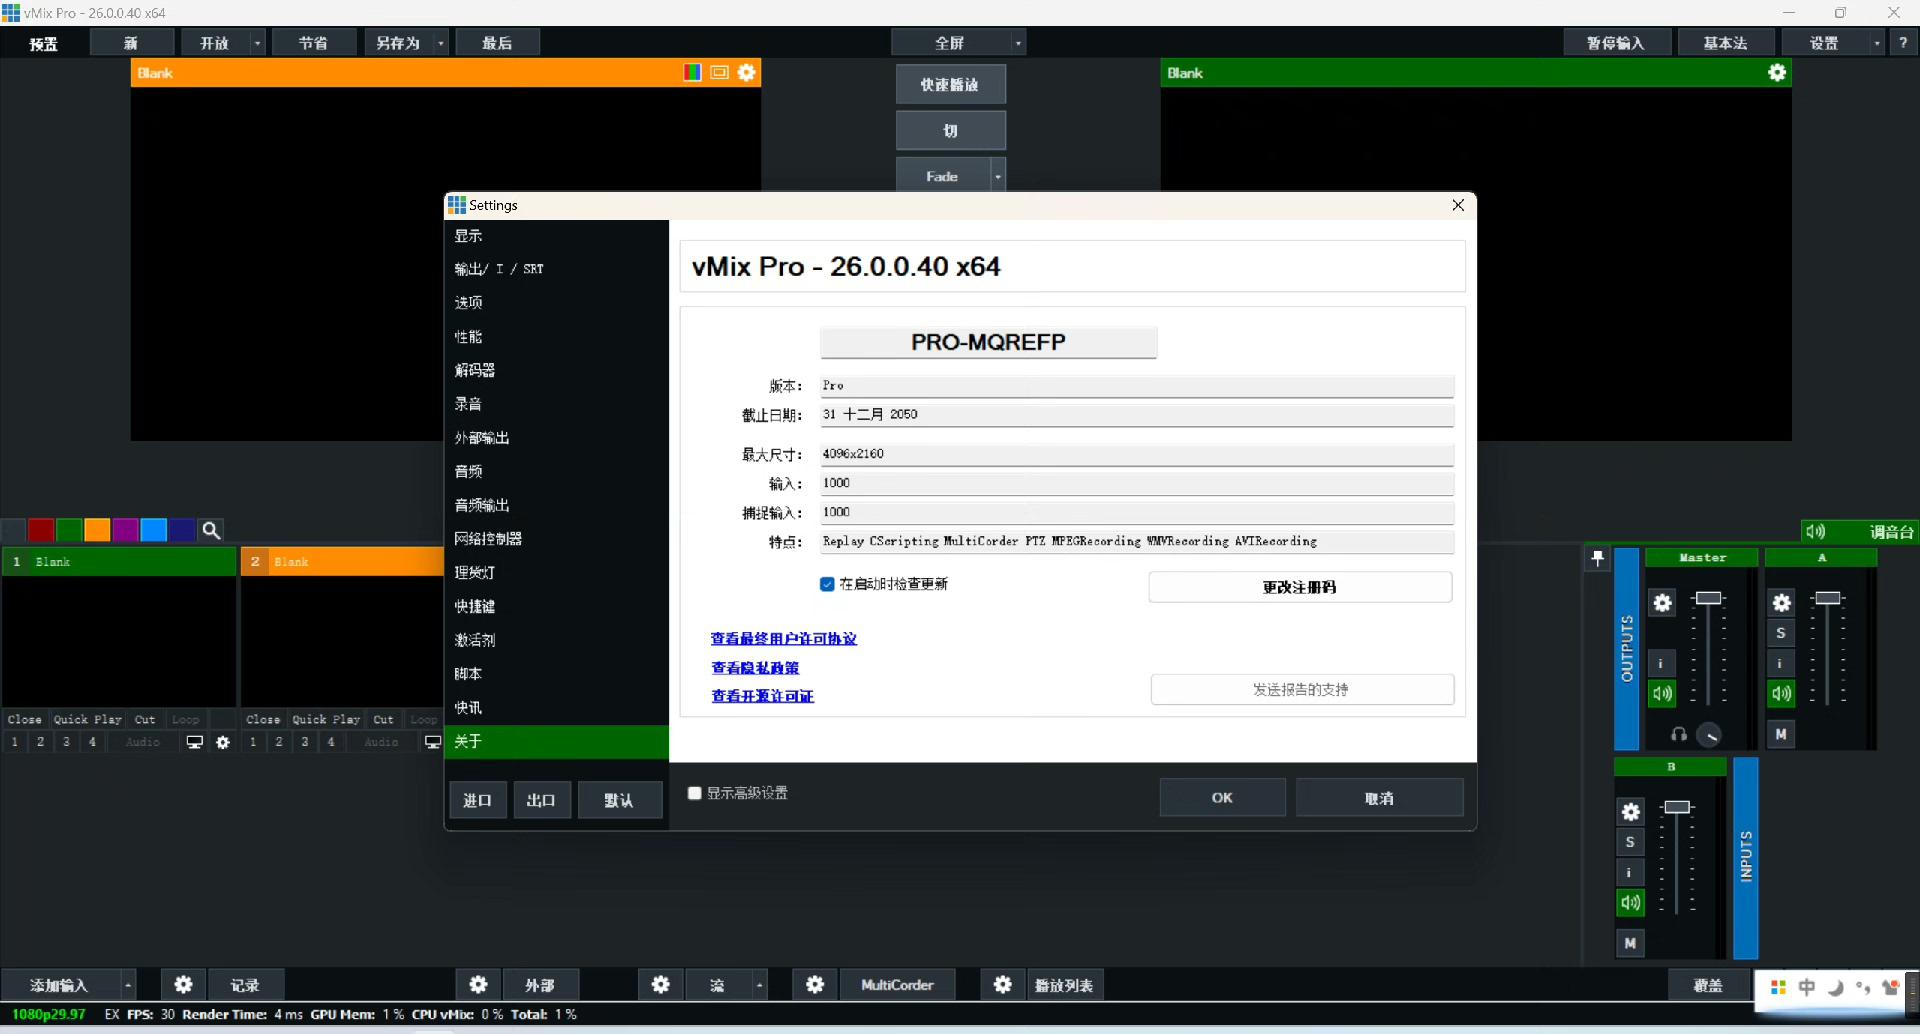Select 显示 in Settings sidebar
This screenshot has height=1034, width=1920.
pos(556,236)
